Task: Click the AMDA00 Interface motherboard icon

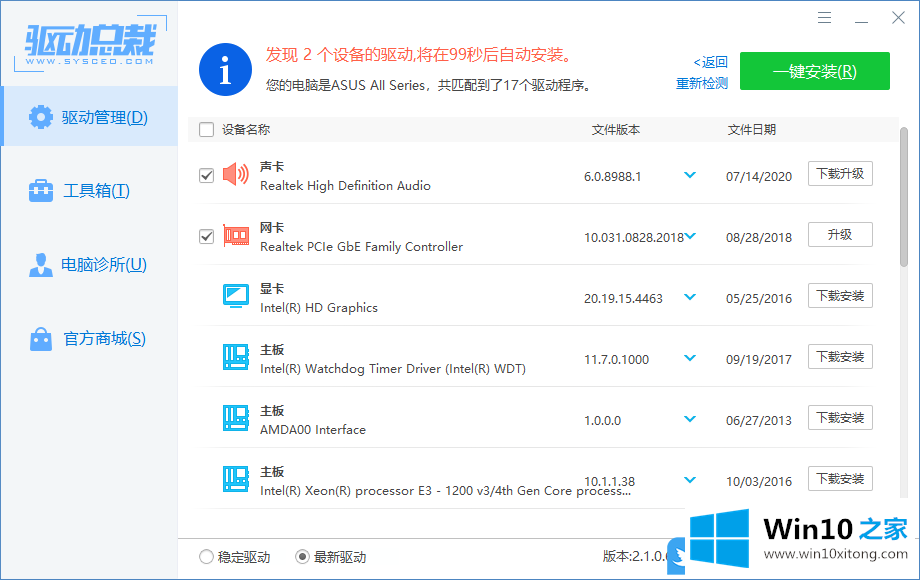Action: pos(236,418)
